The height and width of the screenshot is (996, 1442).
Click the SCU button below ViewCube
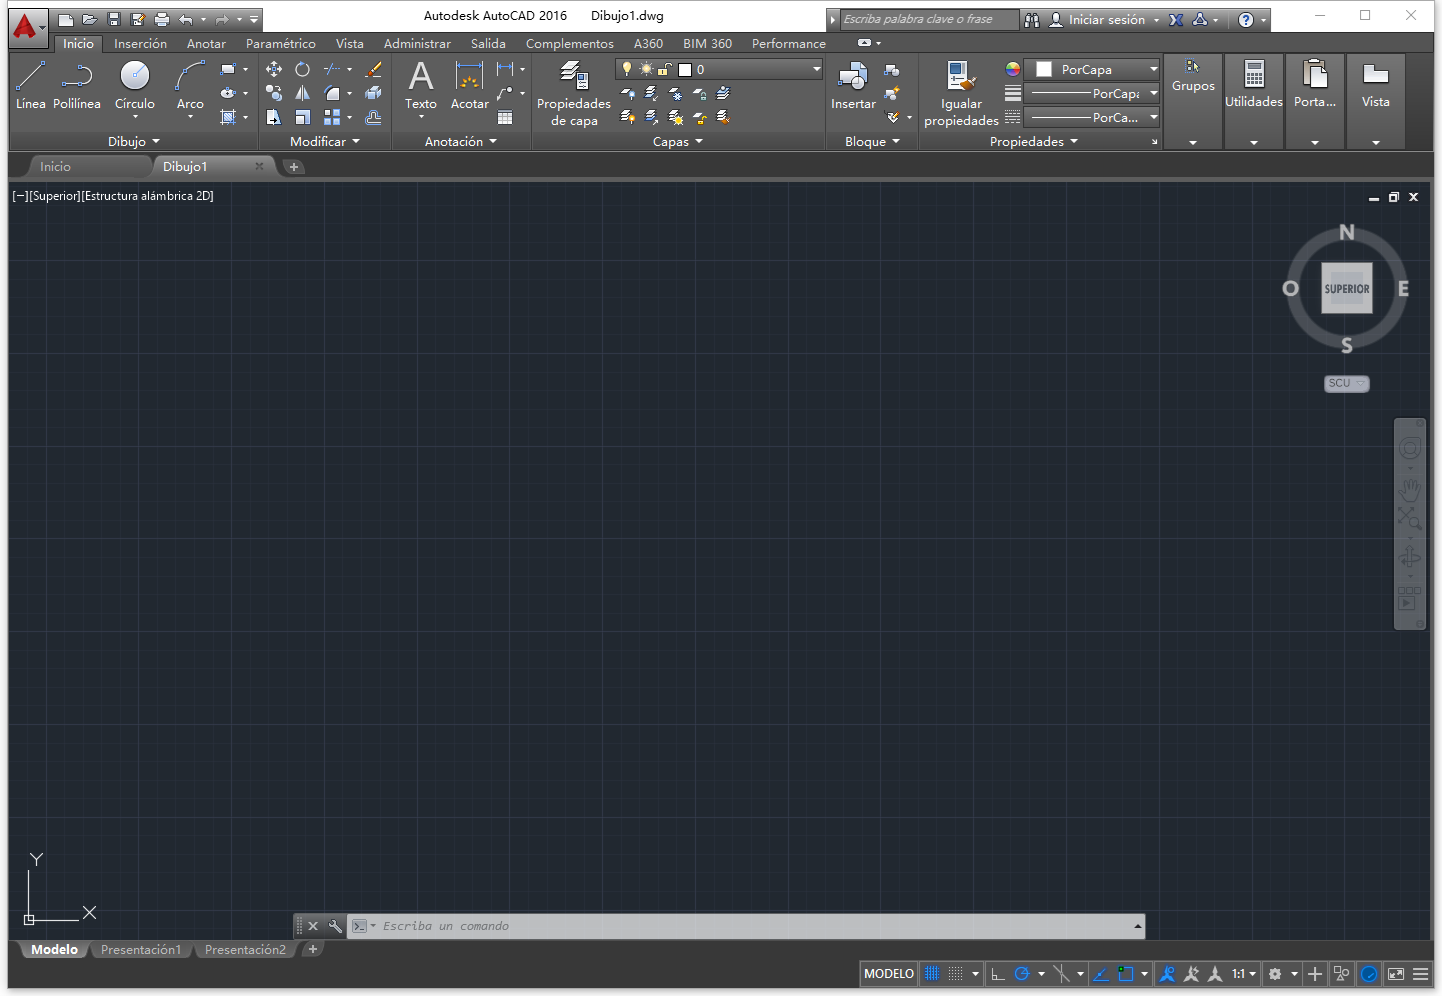click(1346, 383)
